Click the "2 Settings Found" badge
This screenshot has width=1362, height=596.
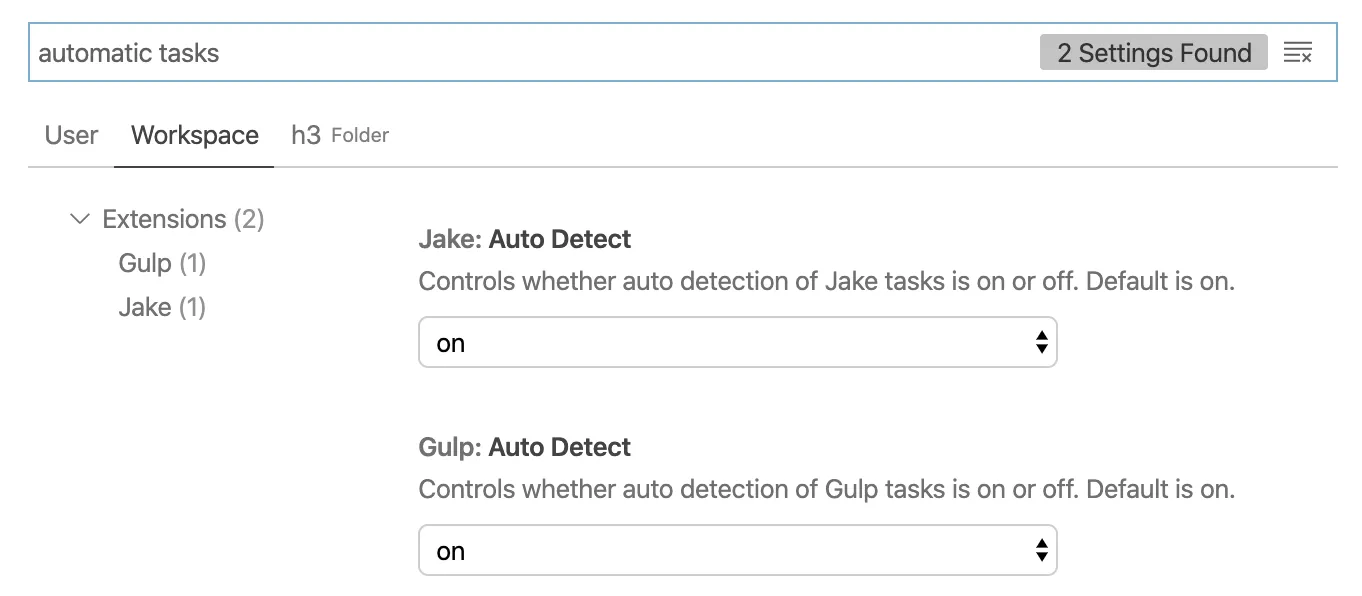1153,53
